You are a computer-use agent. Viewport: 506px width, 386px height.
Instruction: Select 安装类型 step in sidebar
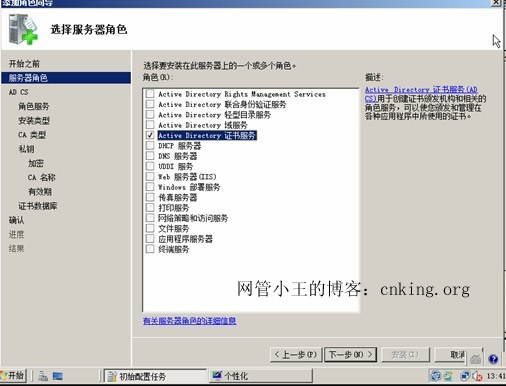34,120
